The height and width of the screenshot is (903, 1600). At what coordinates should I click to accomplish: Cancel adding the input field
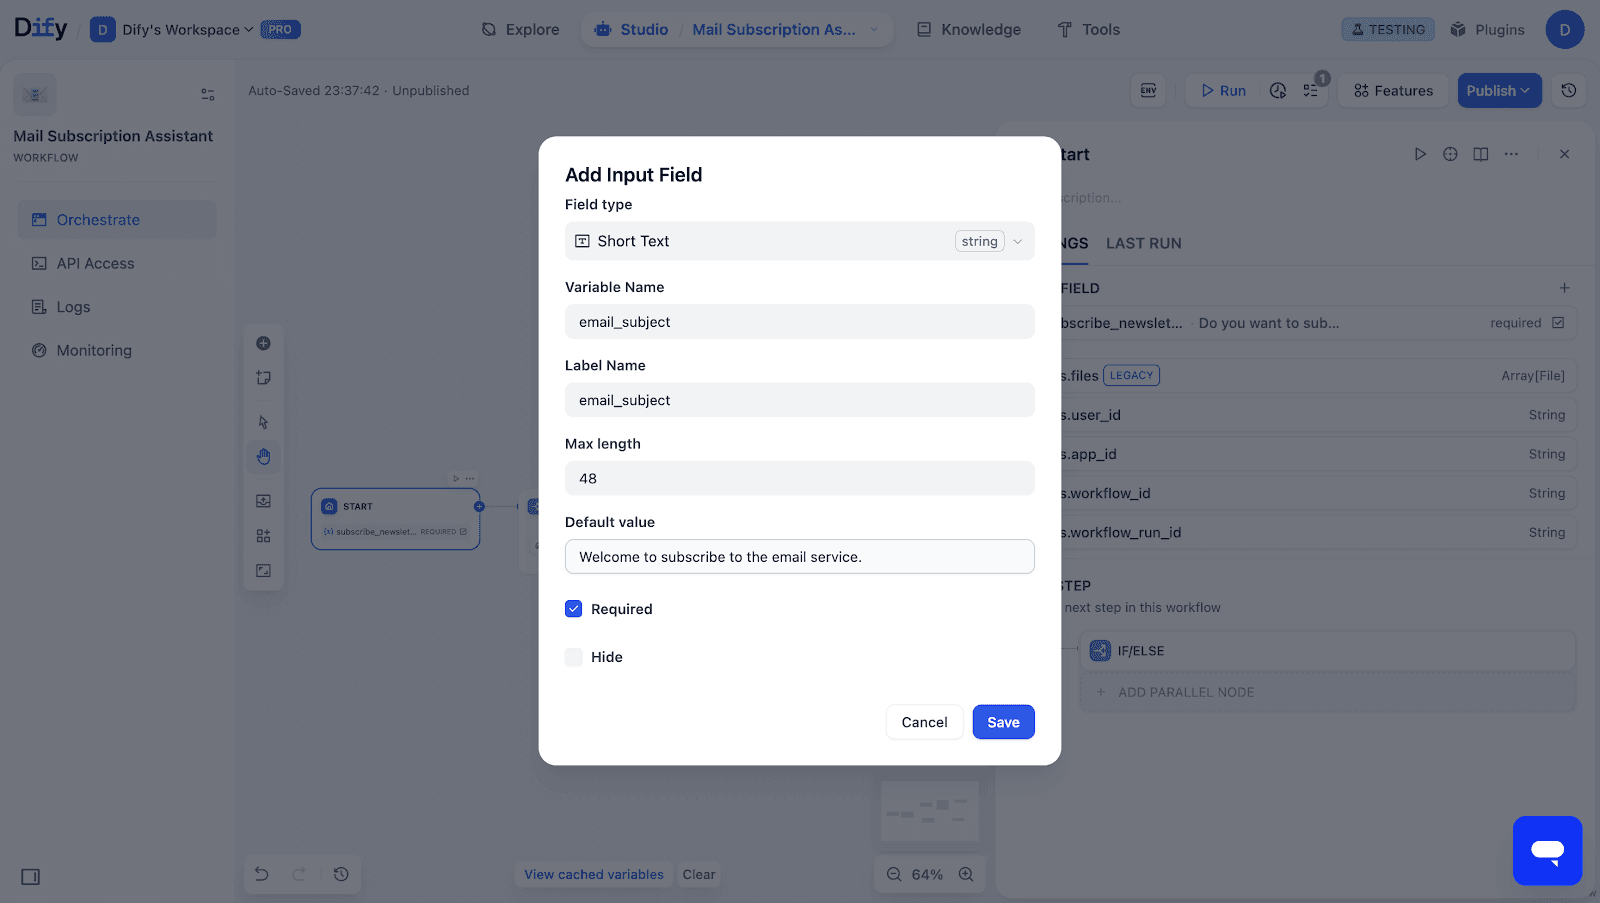coord(924,722)
